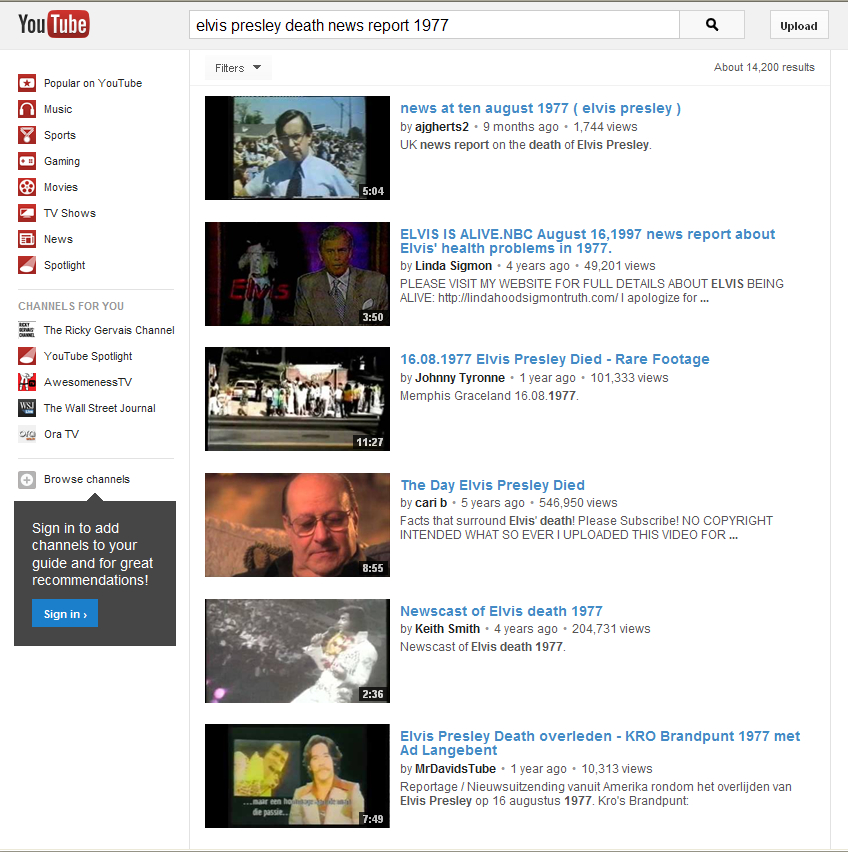Screen dimensions: 848x852
Task: Visit uploader Johnny Tyronne's channel
Action: tap(459, 378)
